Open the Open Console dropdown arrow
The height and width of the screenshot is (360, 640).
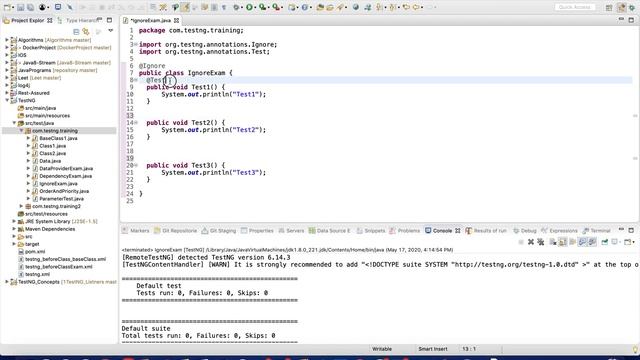(634, 242)
